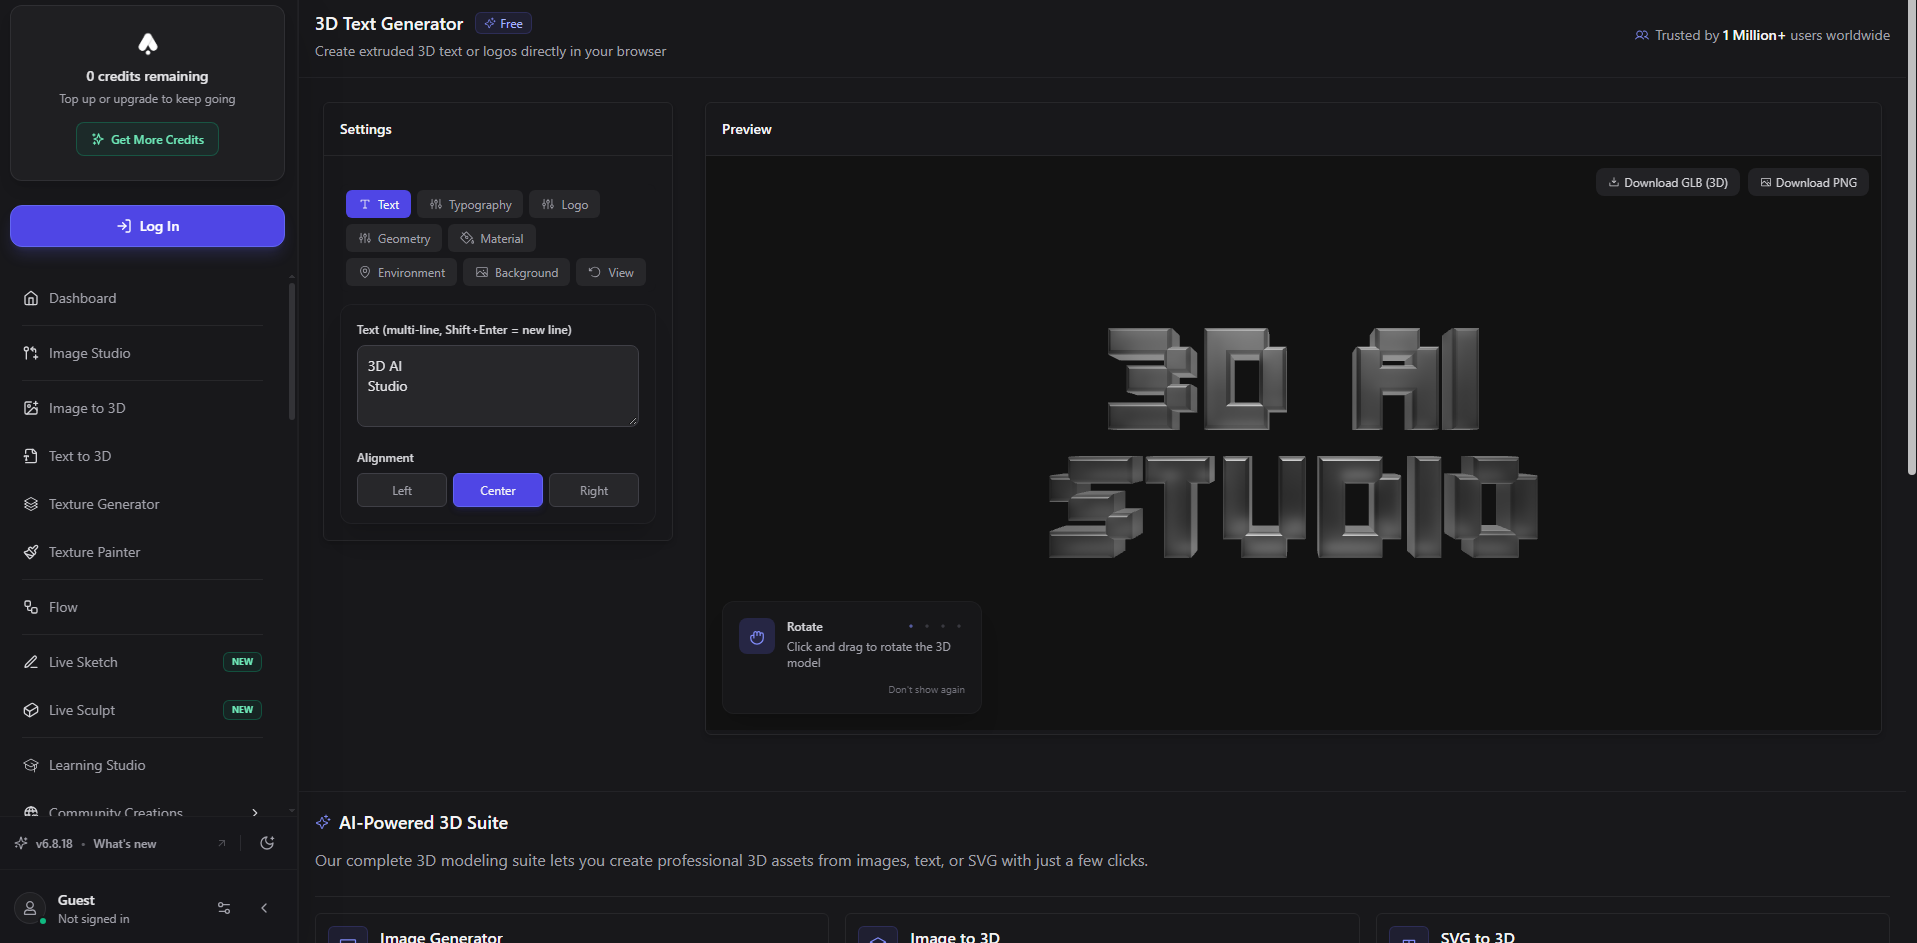Screen dimensions: 1917x943
Task: Click the theme toggle icon beside What's new
Action: click(x=267, y=843)
